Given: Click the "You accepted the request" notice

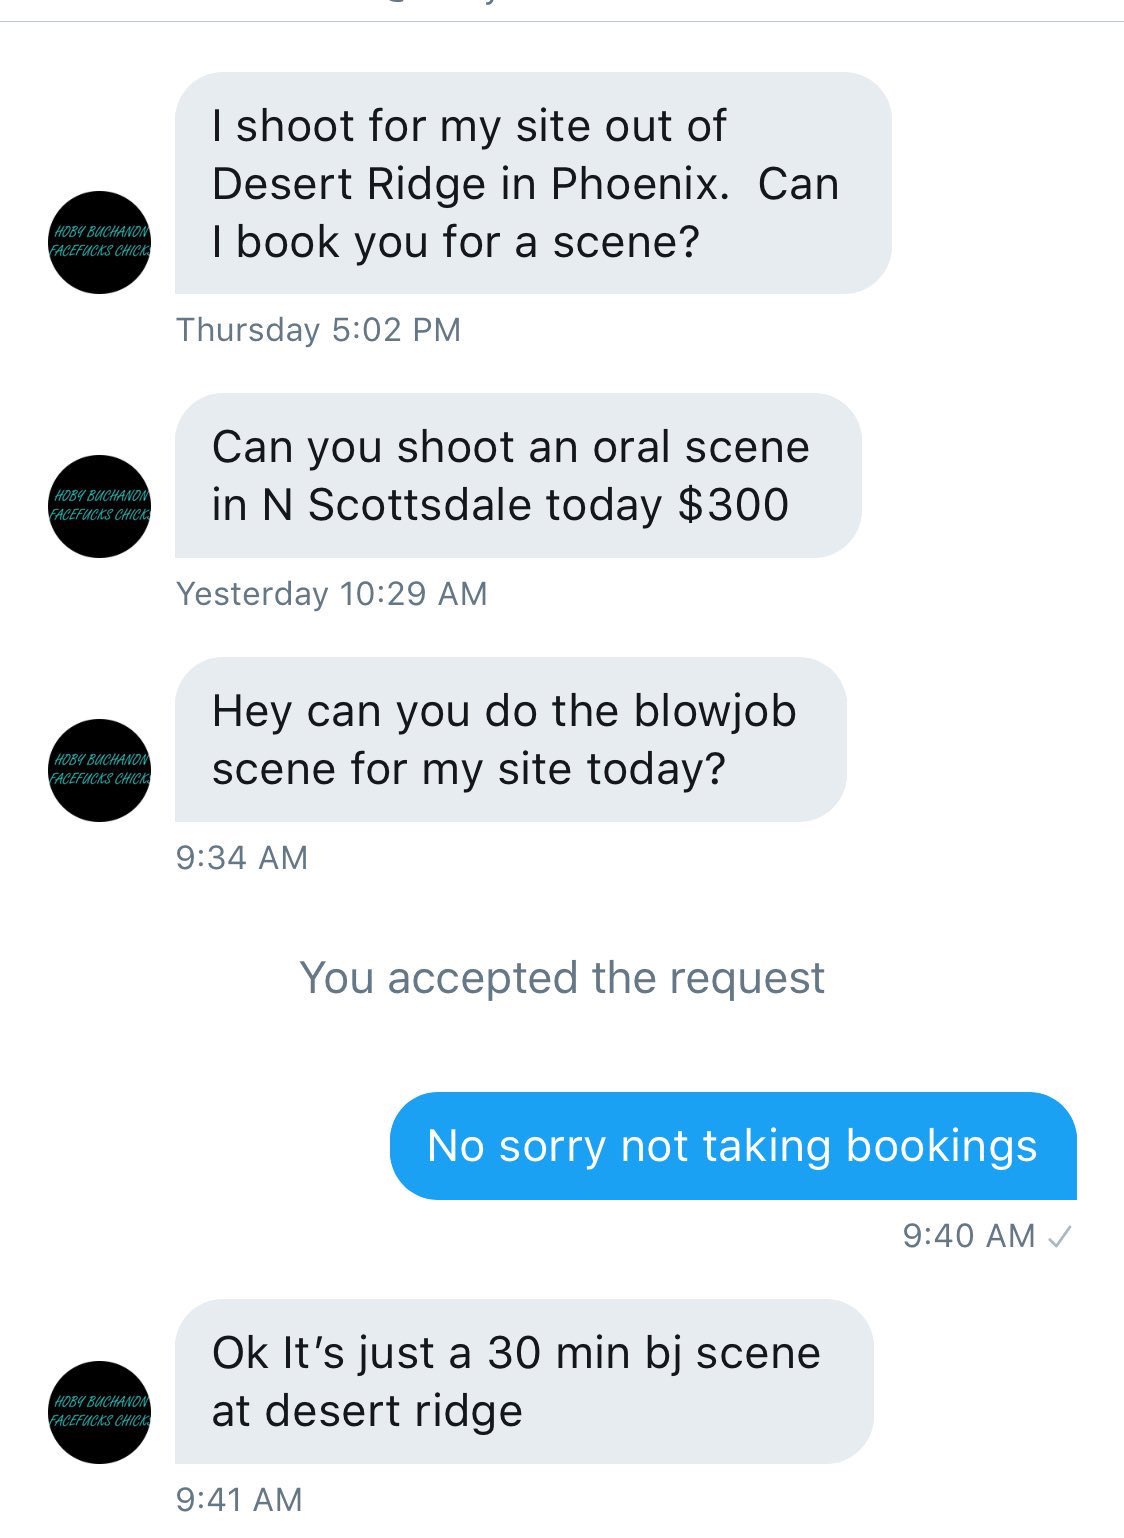Looking at the screenshot, I should pos(562,977).
